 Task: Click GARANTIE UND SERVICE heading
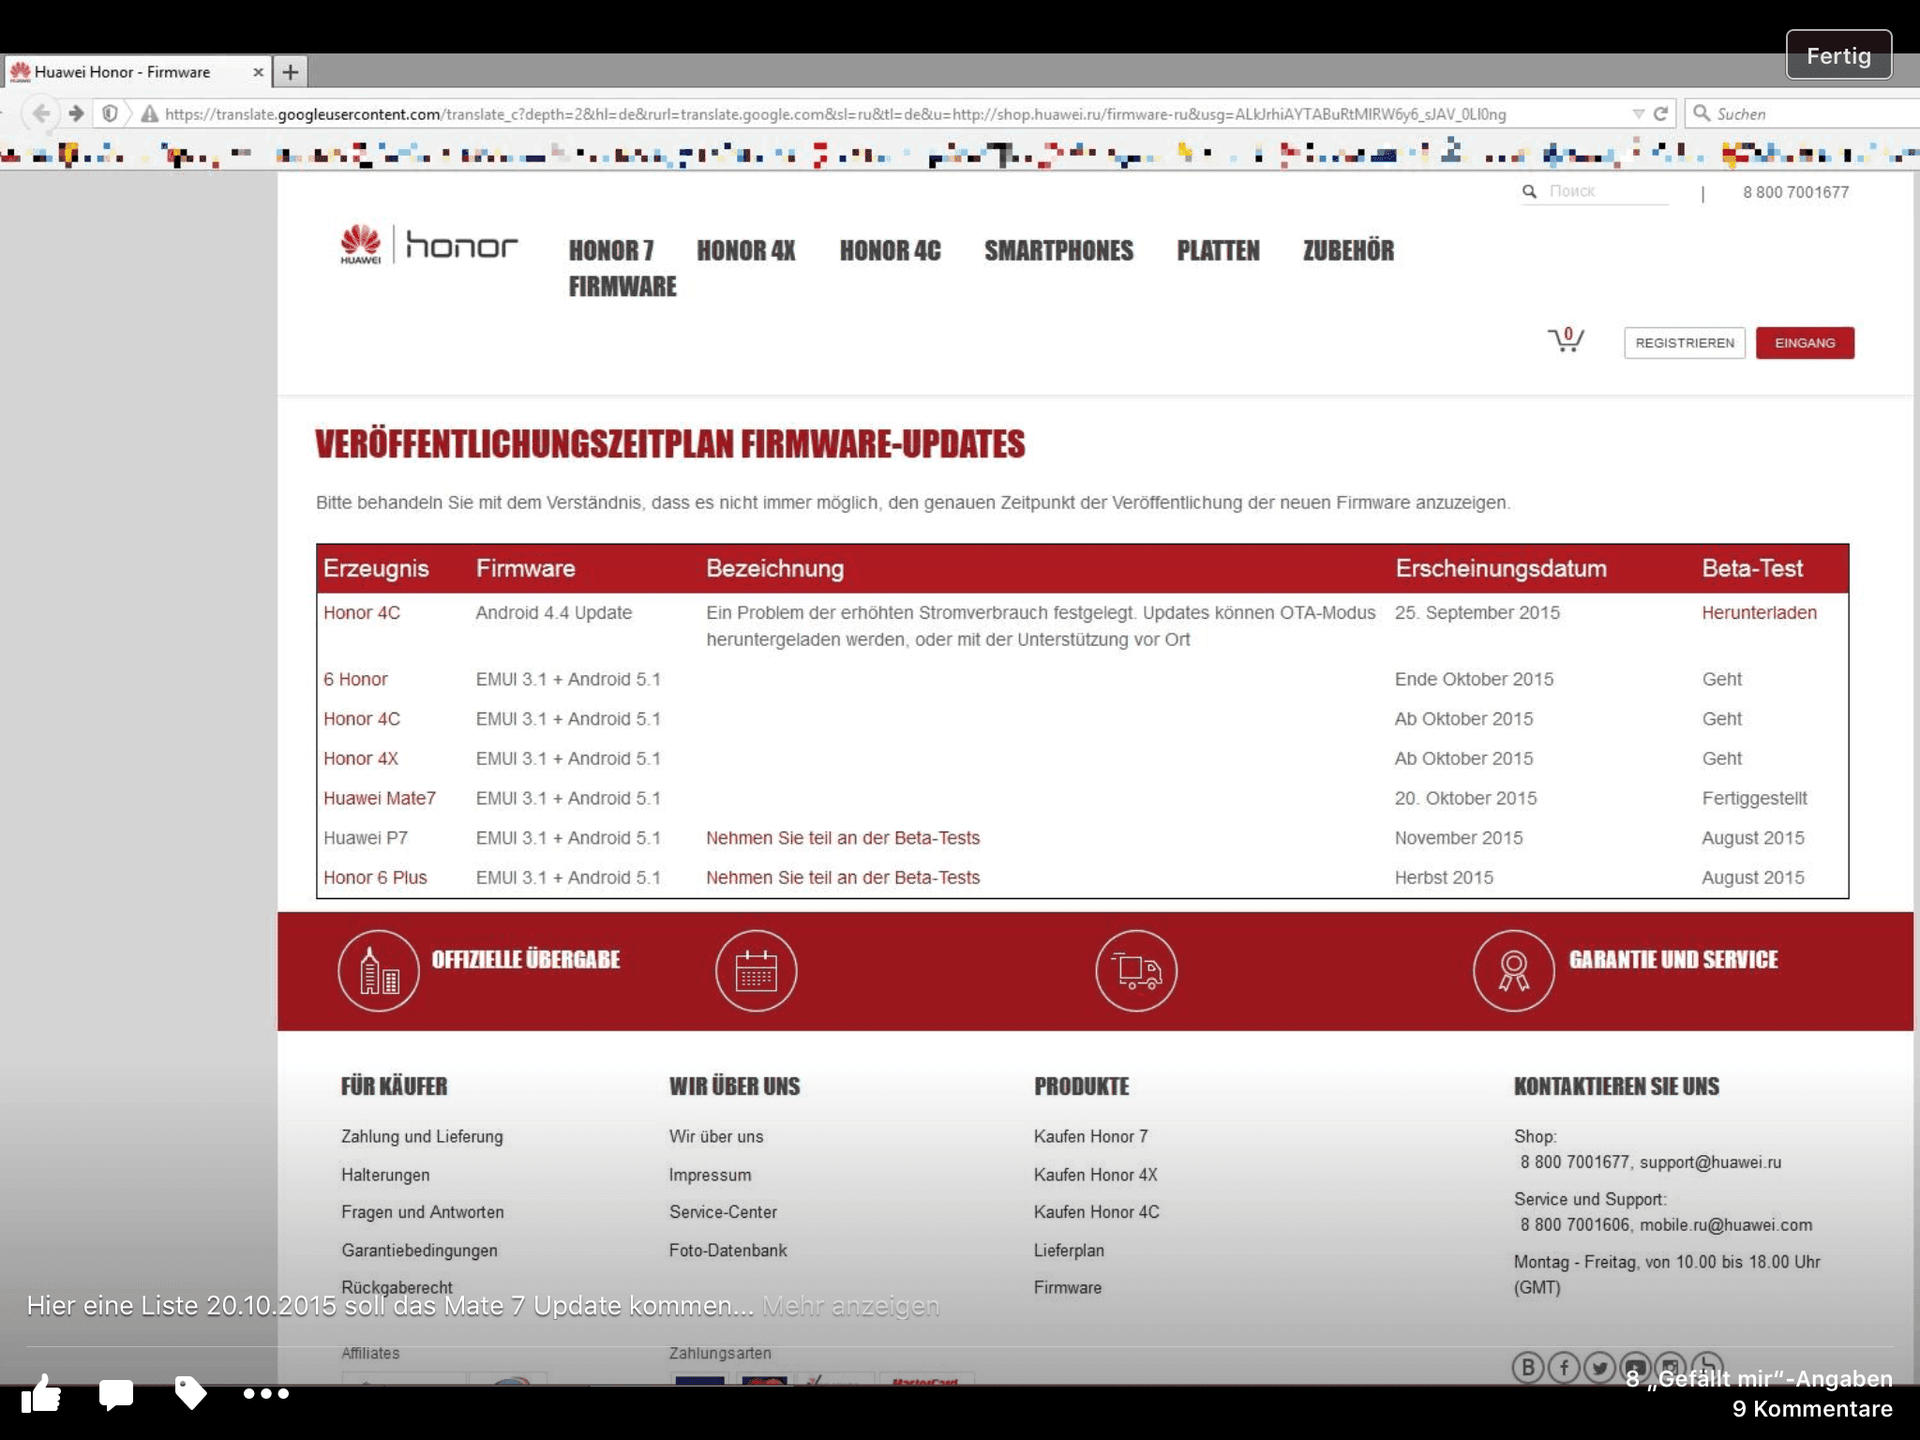coord(1673,959)
